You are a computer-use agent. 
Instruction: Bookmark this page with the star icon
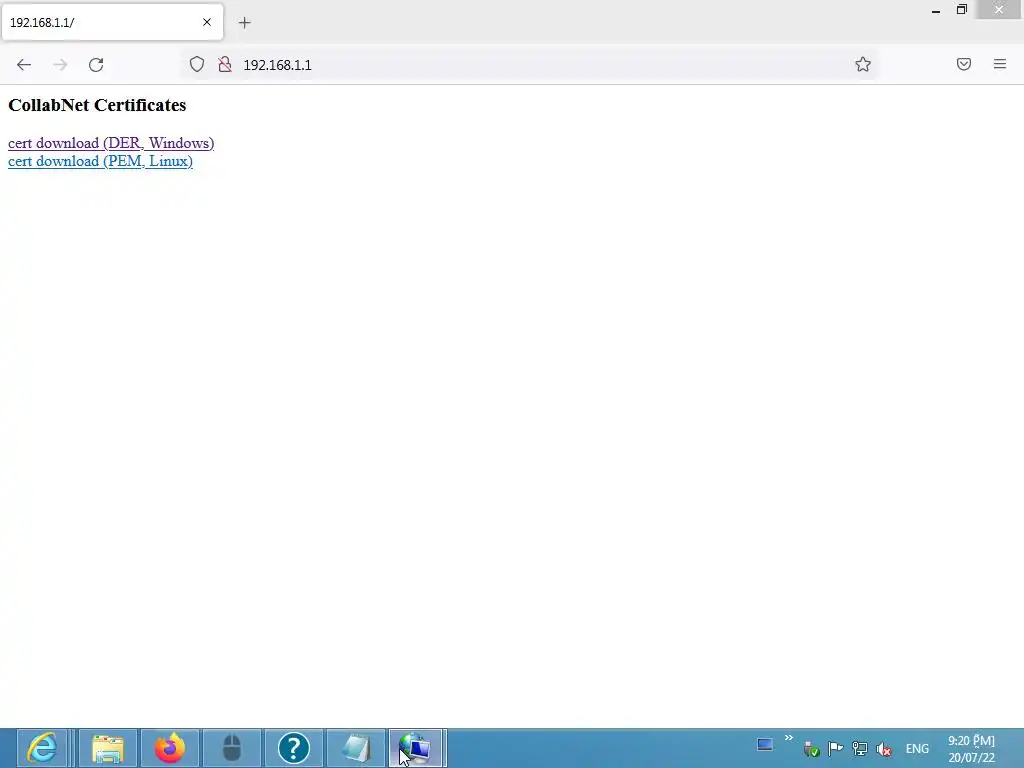(863, 64)
